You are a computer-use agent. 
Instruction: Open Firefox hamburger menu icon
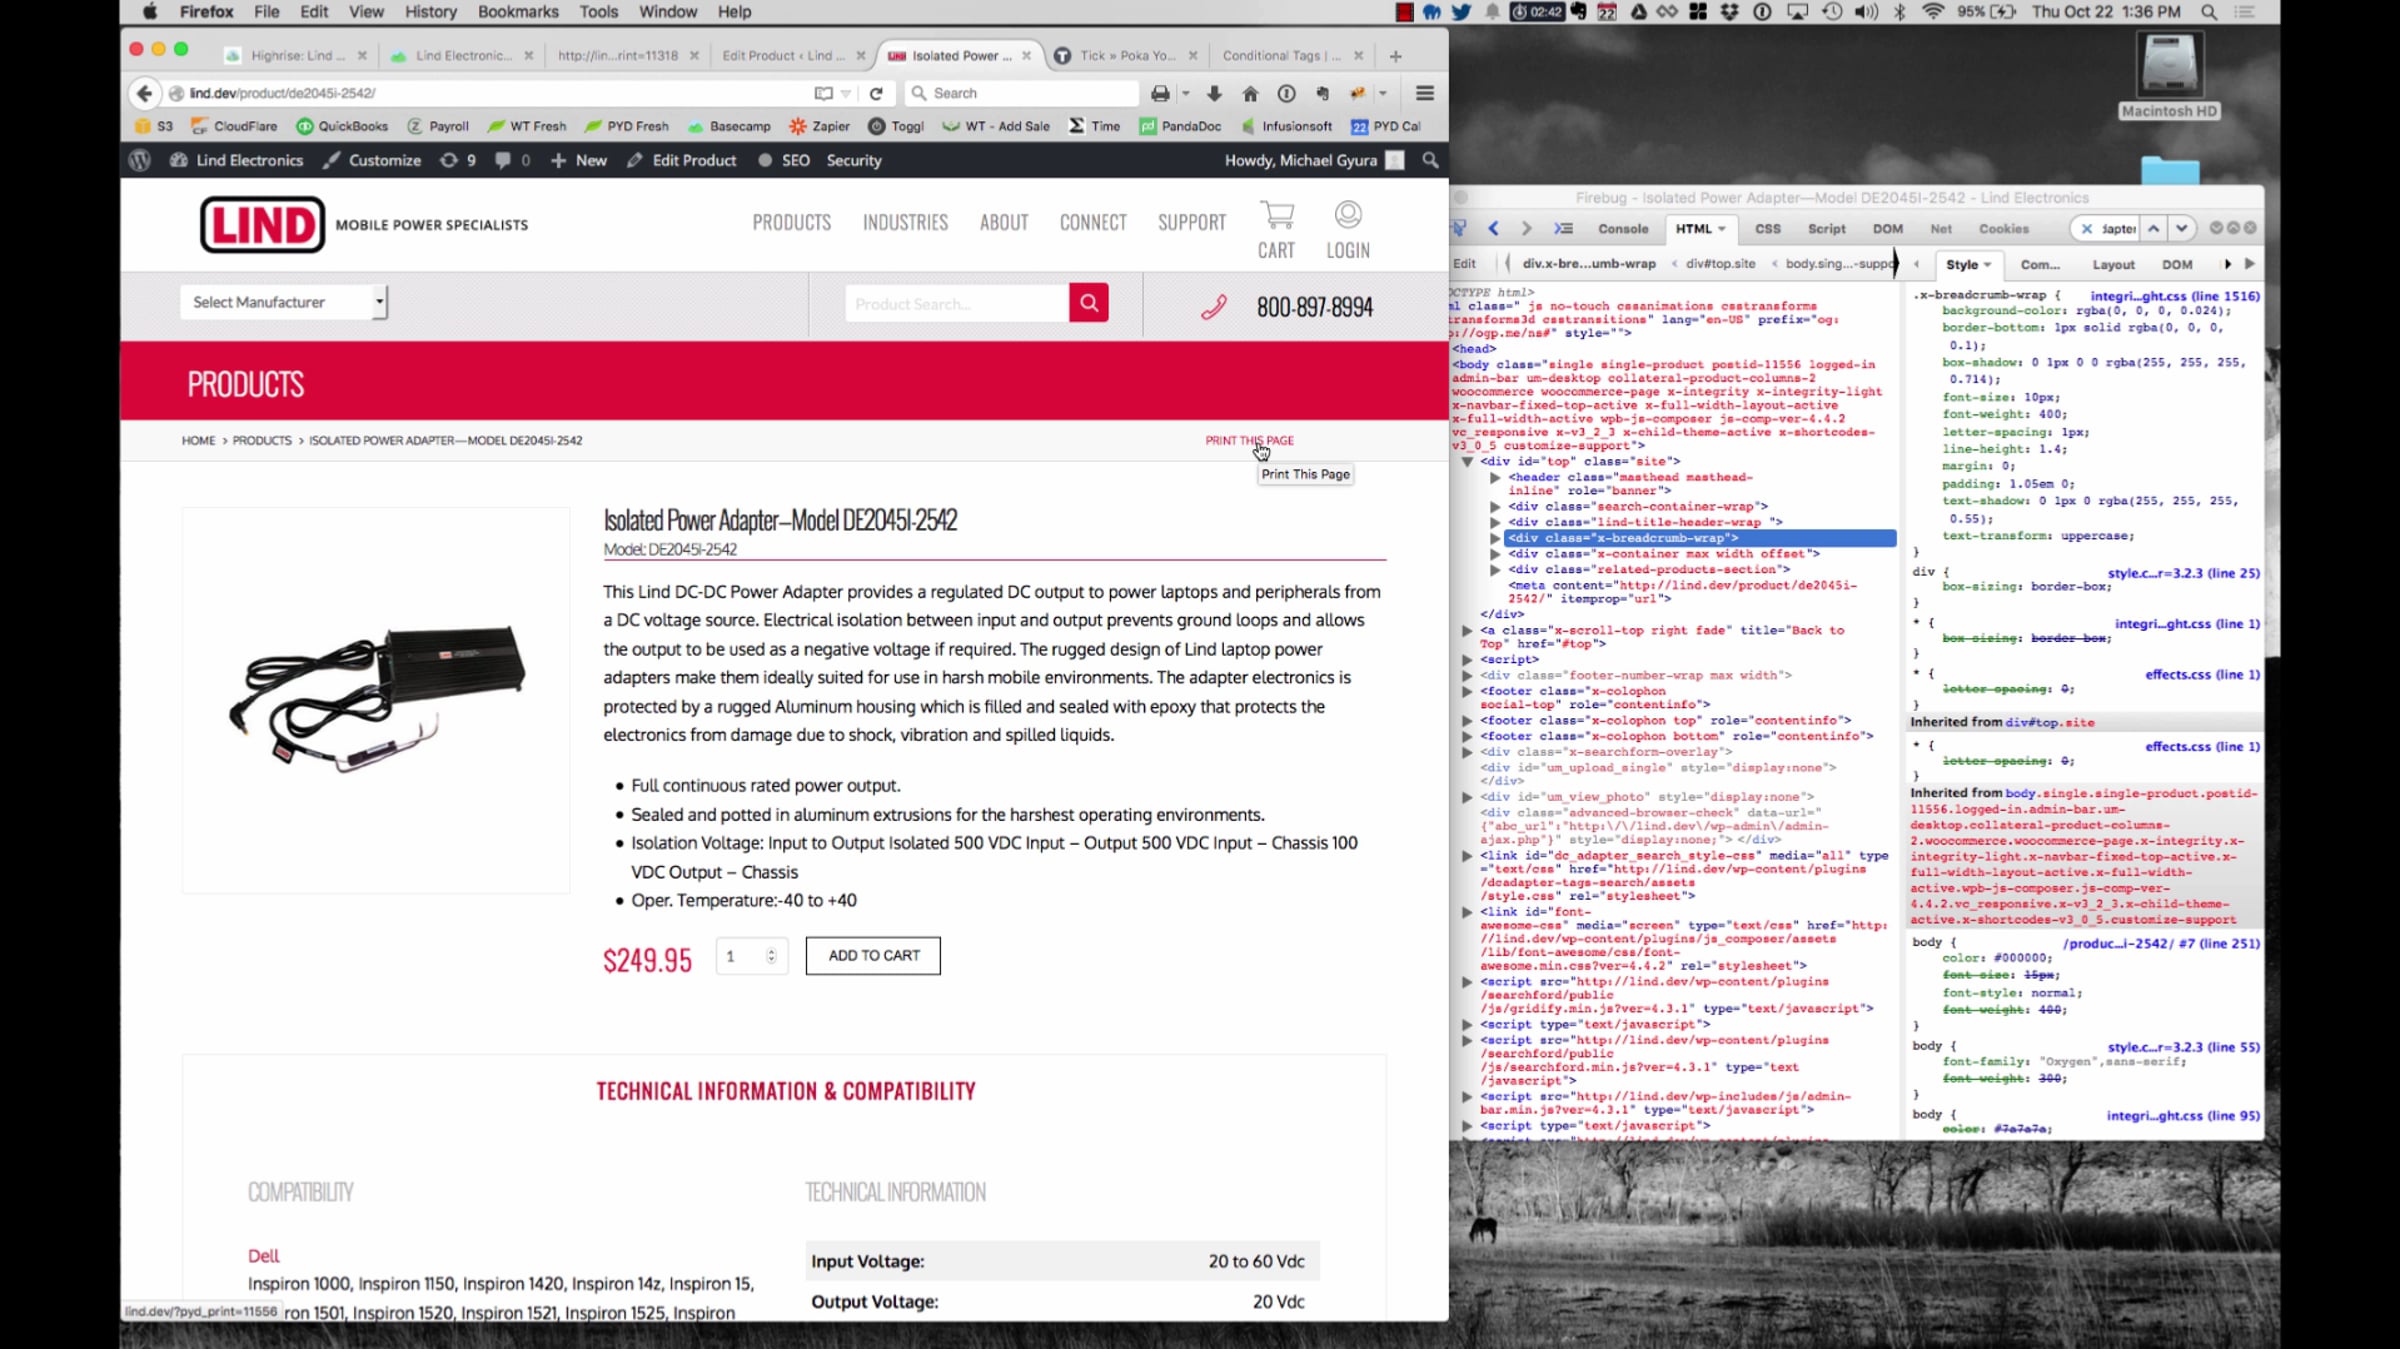[1425, 93]
